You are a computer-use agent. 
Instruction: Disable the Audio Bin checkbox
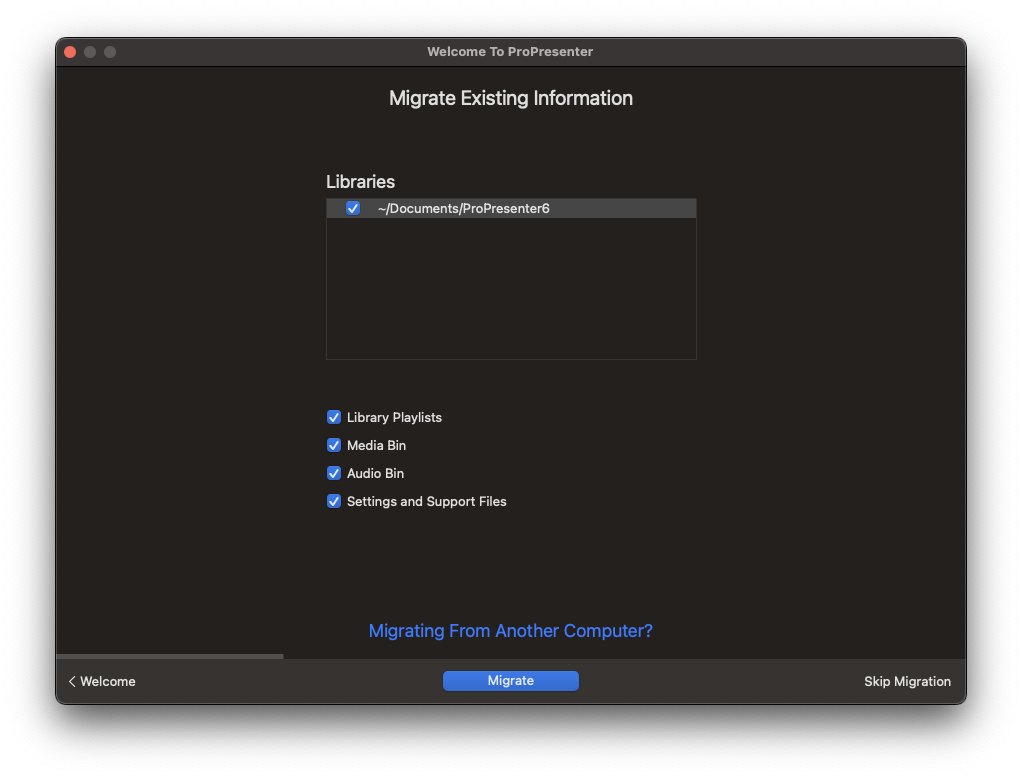(334, 473)
